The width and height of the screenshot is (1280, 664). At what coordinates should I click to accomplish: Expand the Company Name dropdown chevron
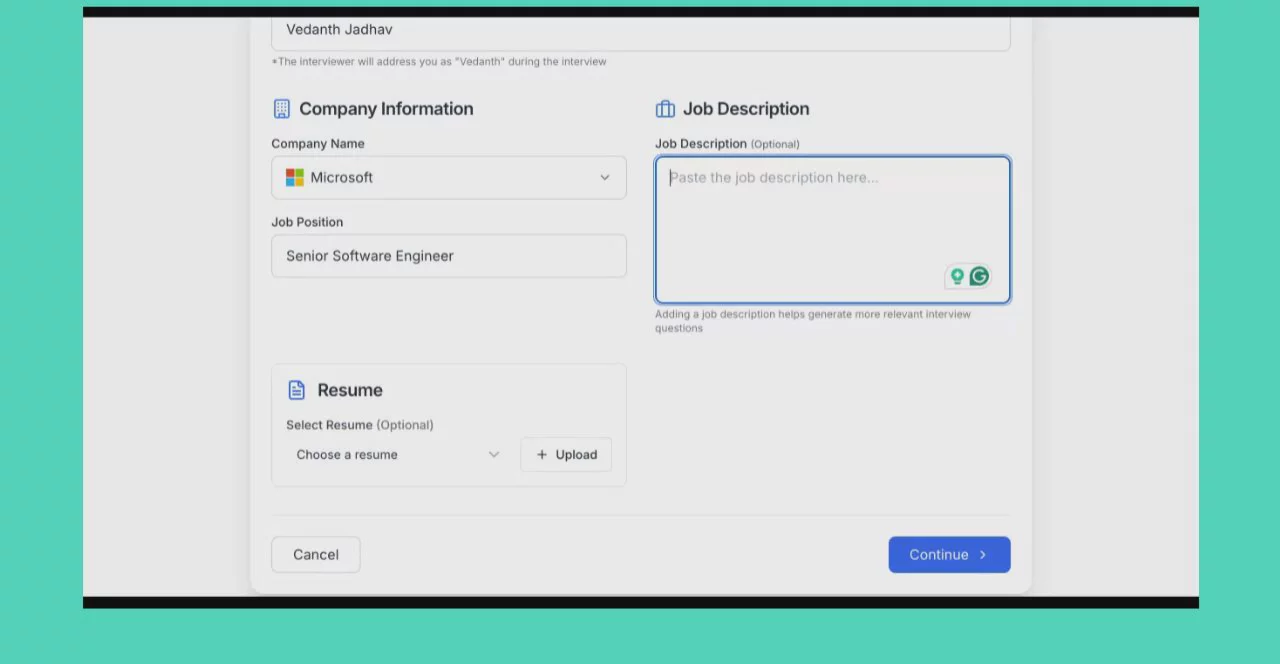click(604, 177)
